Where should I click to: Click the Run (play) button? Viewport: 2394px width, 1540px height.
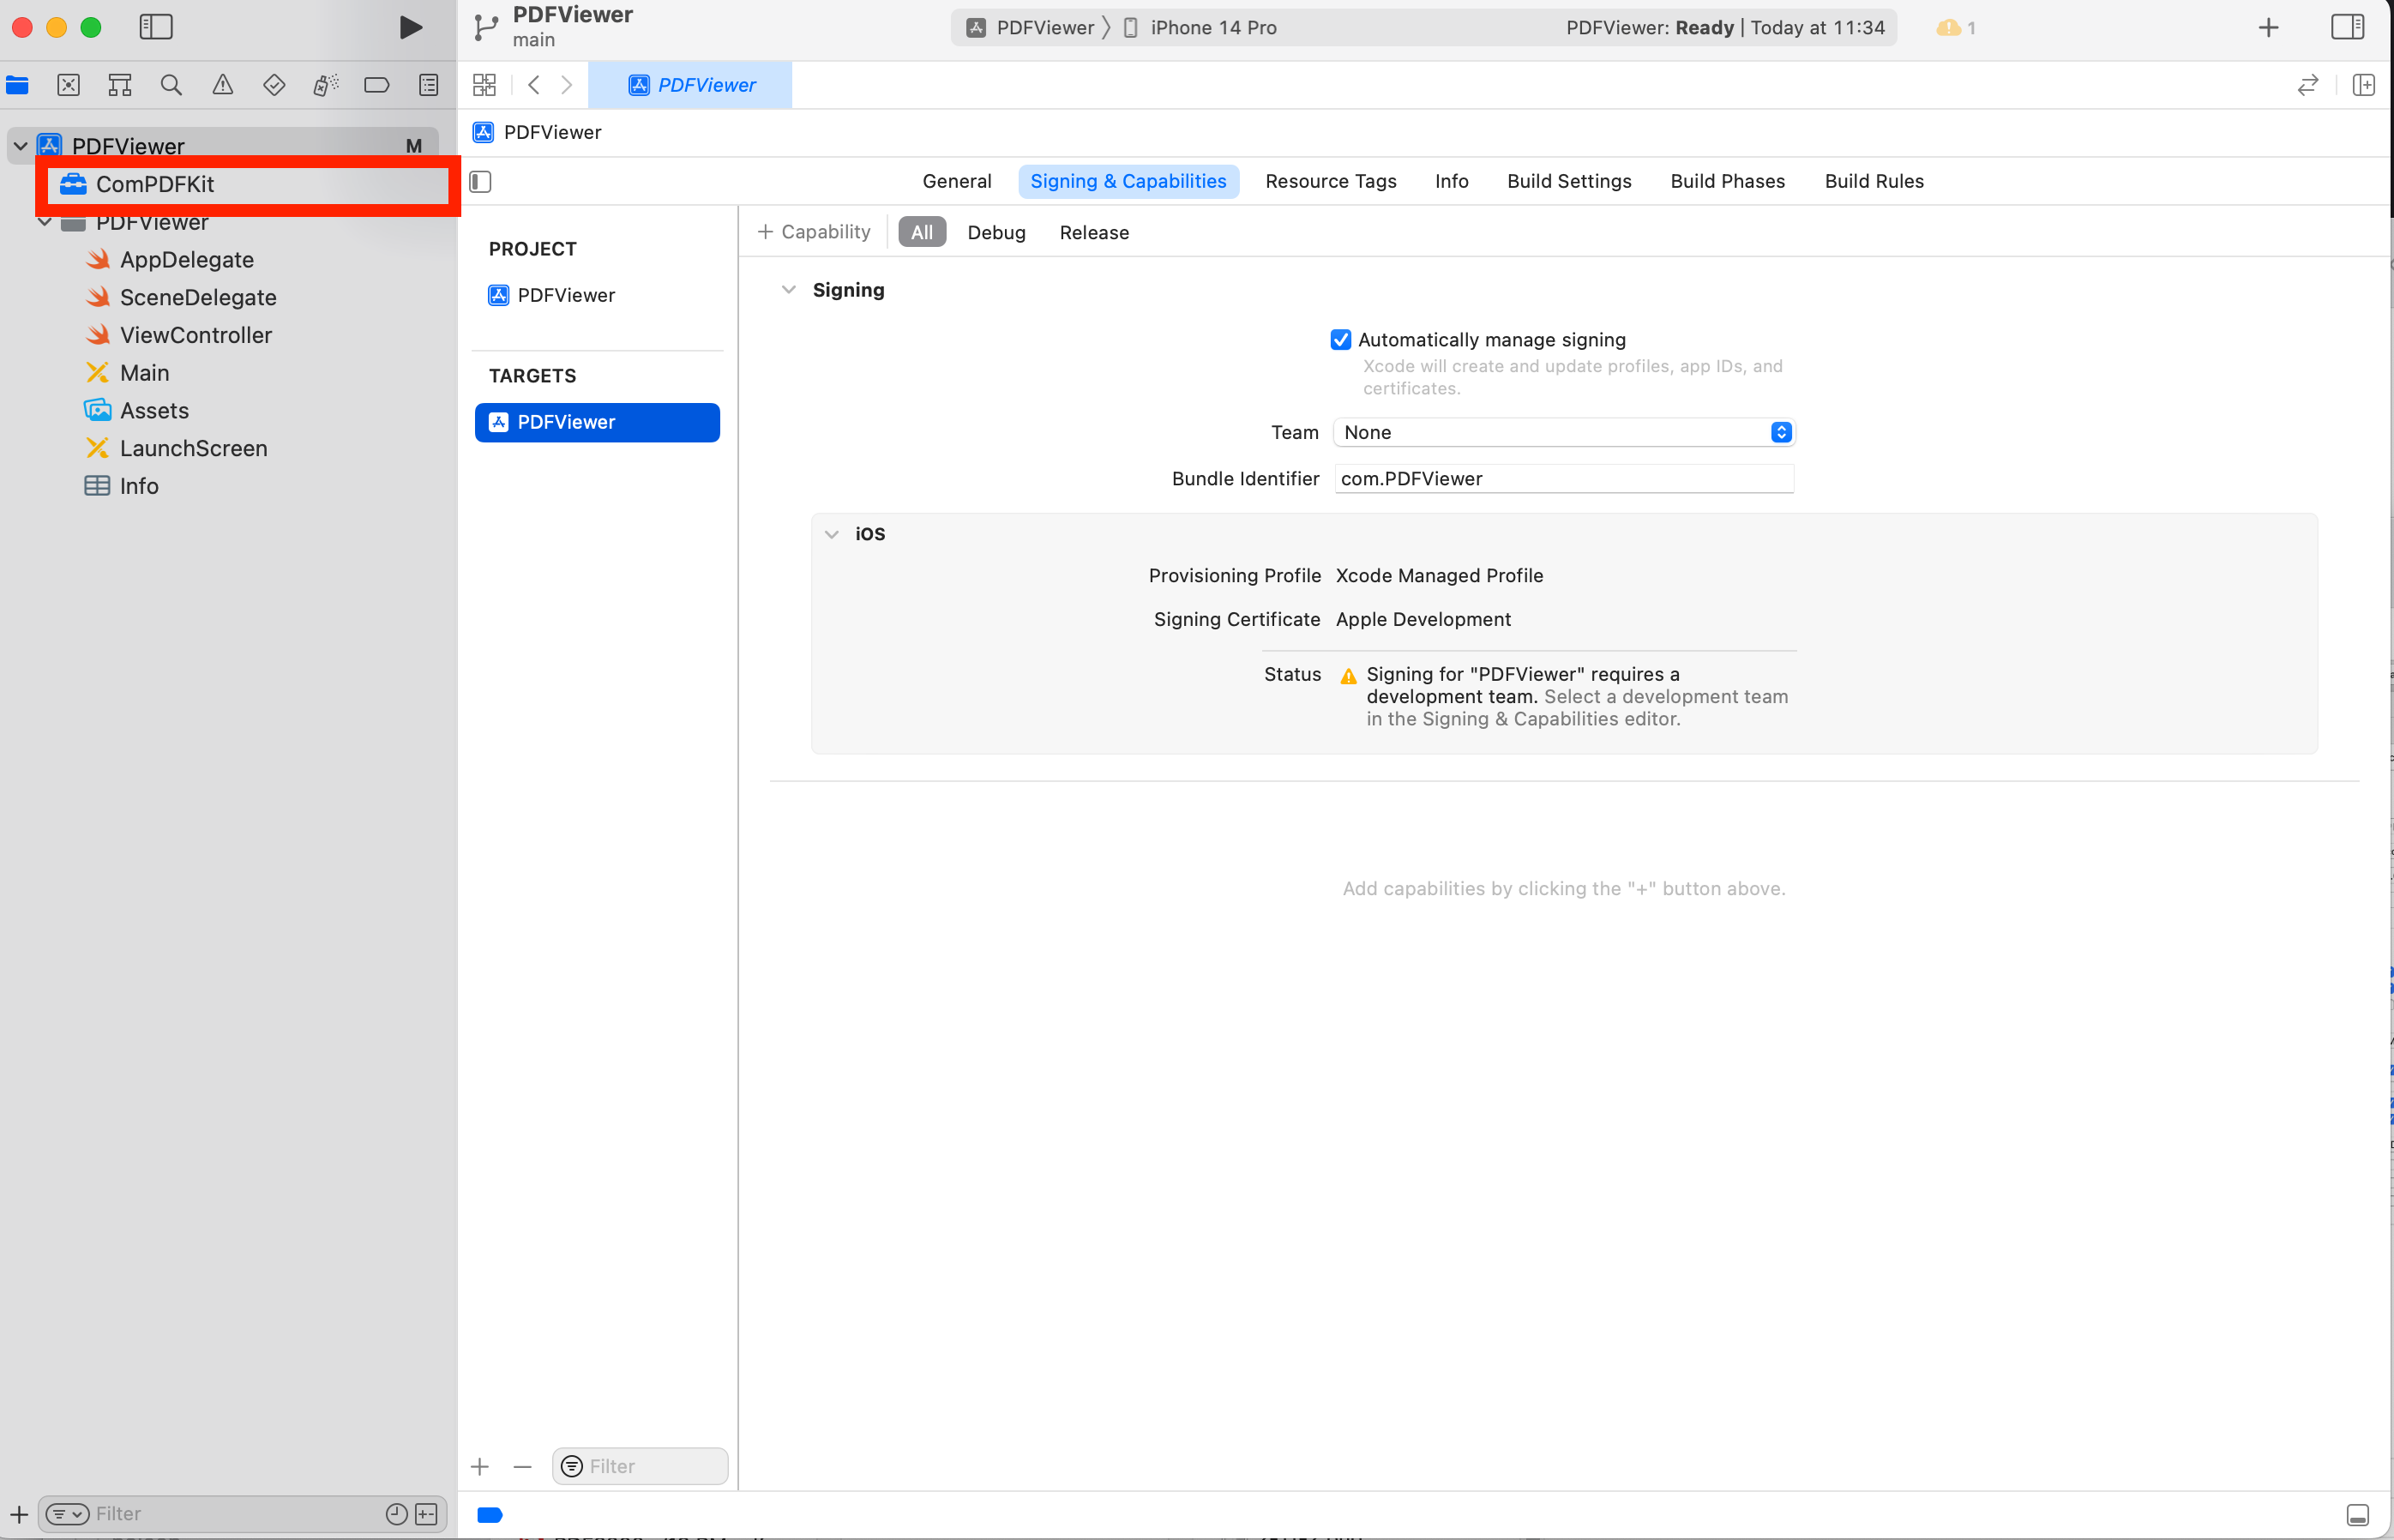(409, 27)
